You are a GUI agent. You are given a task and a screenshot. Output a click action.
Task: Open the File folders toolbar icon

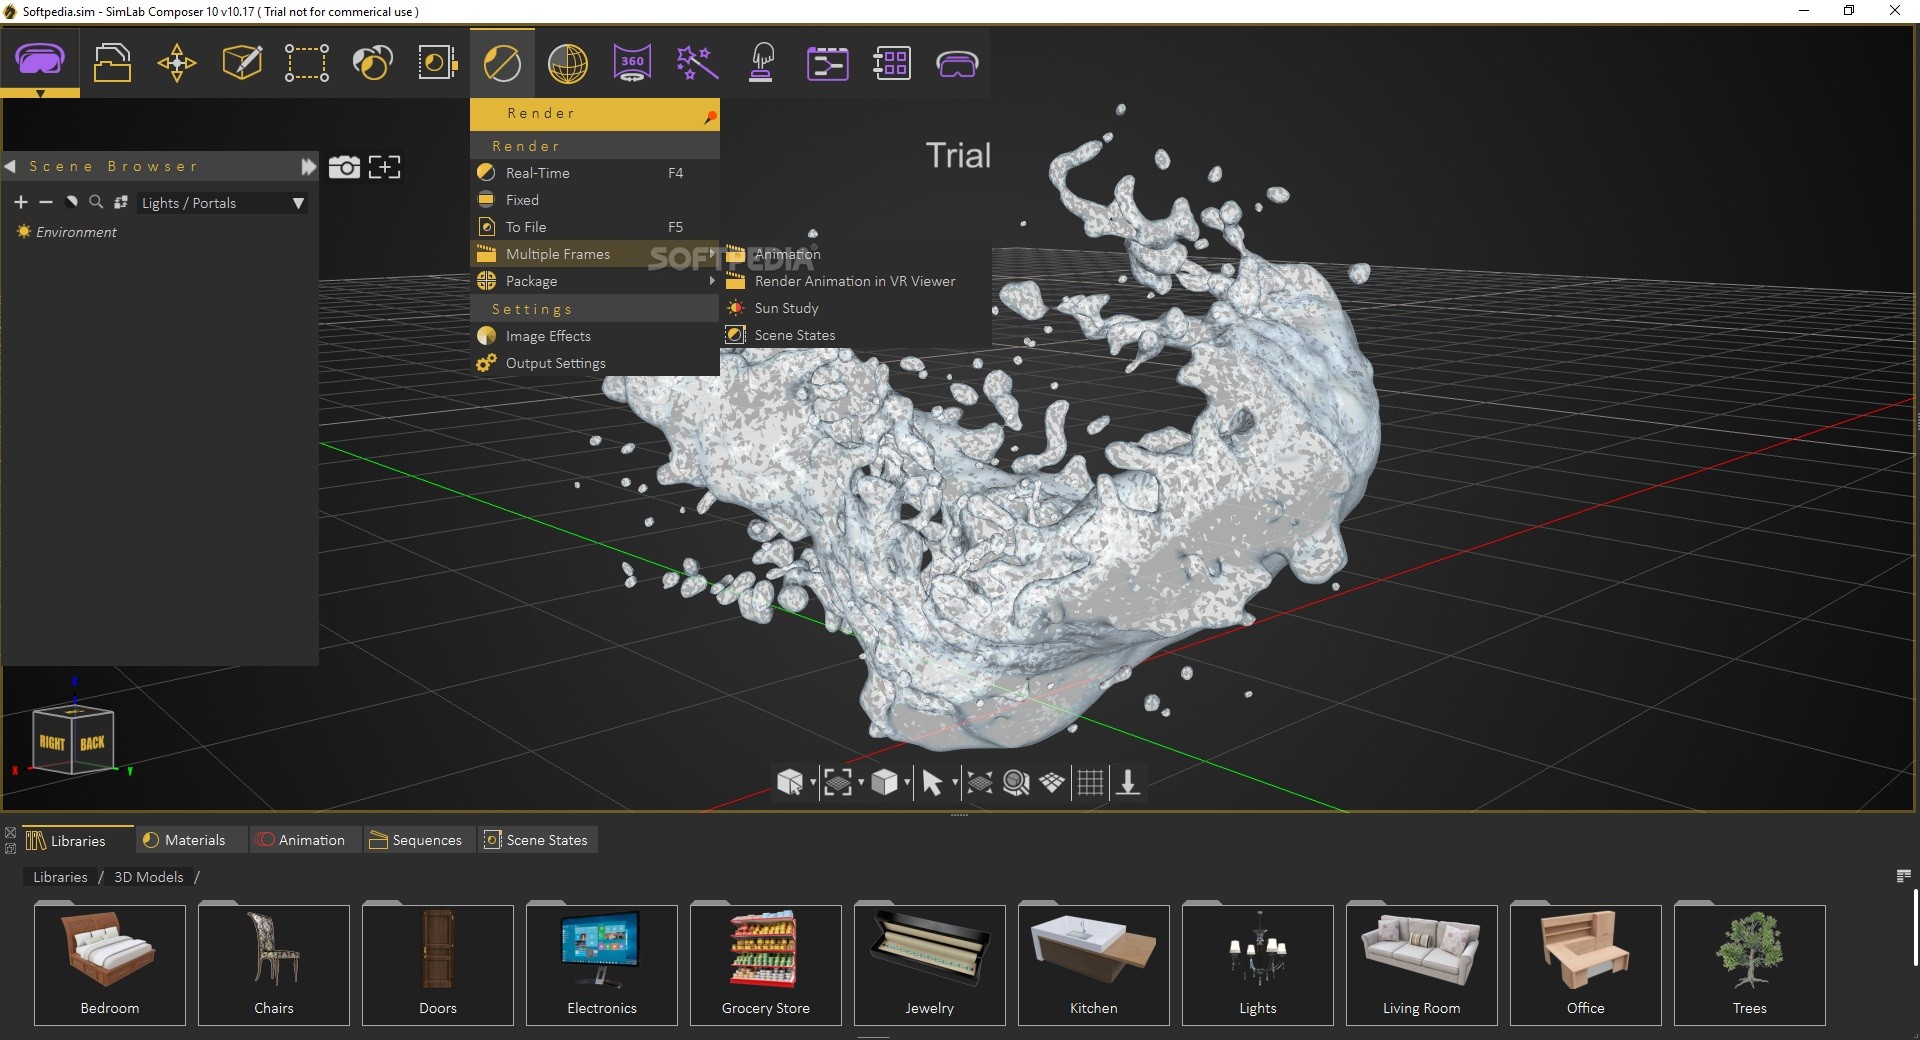112,62
